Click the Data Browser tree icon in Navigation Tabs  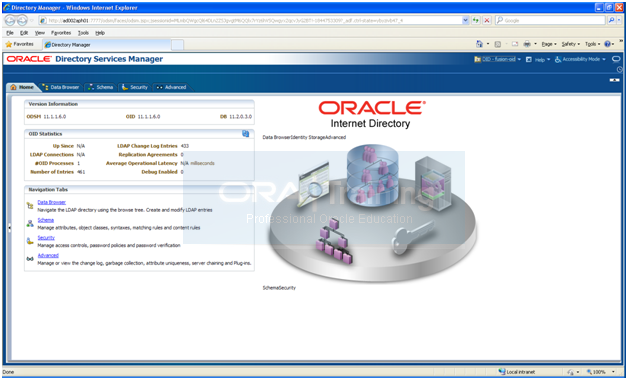pos(30,206)
